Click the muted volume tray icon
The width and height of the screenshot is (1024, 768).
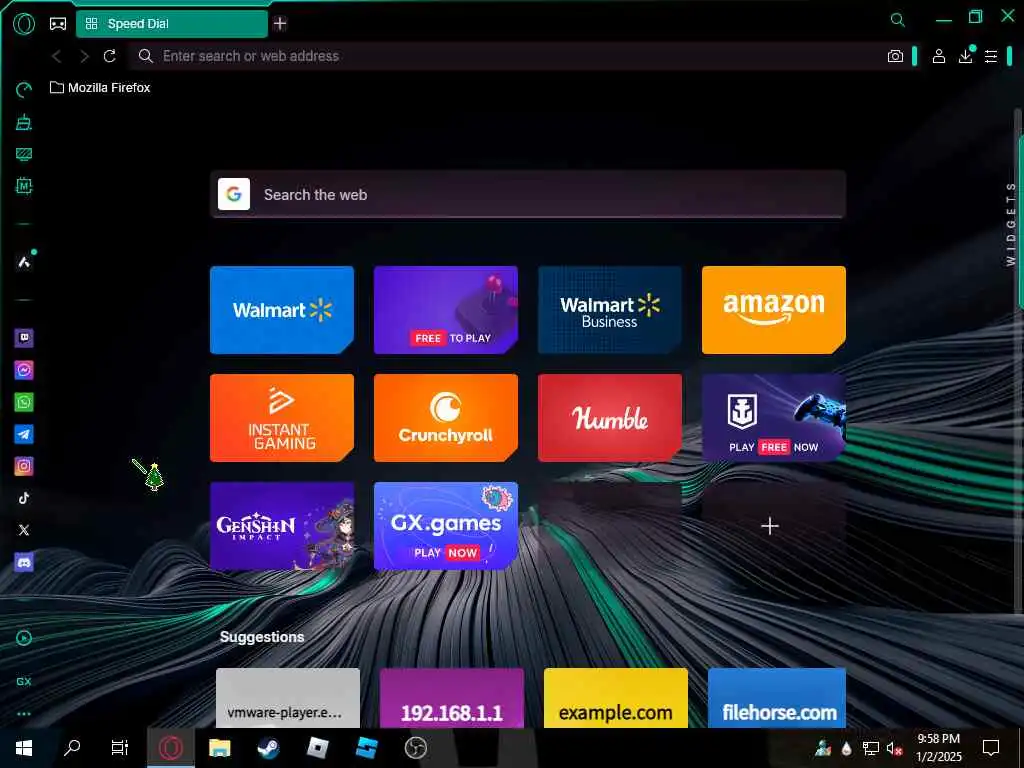tap(894, 748)
